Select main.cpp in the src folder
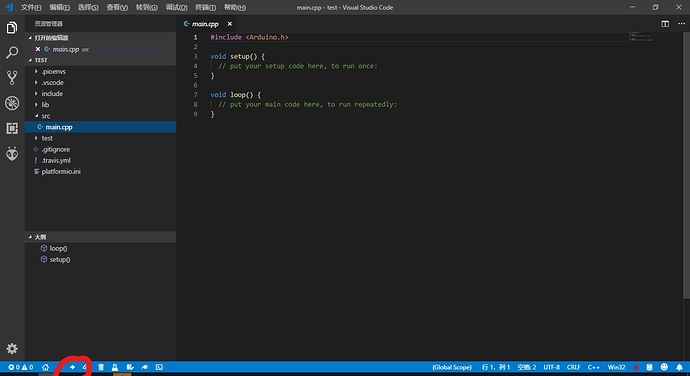The image size is (690, 376). pos(100,127)
